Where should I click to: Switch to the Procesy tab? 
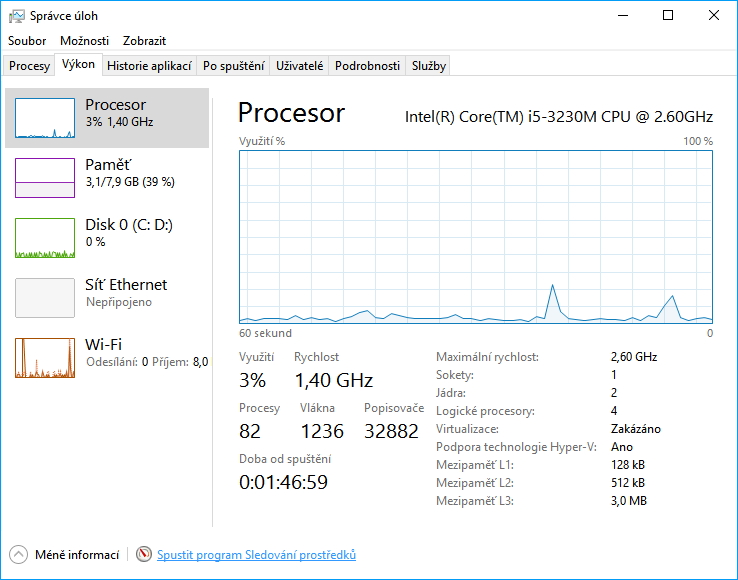[29, 66]
